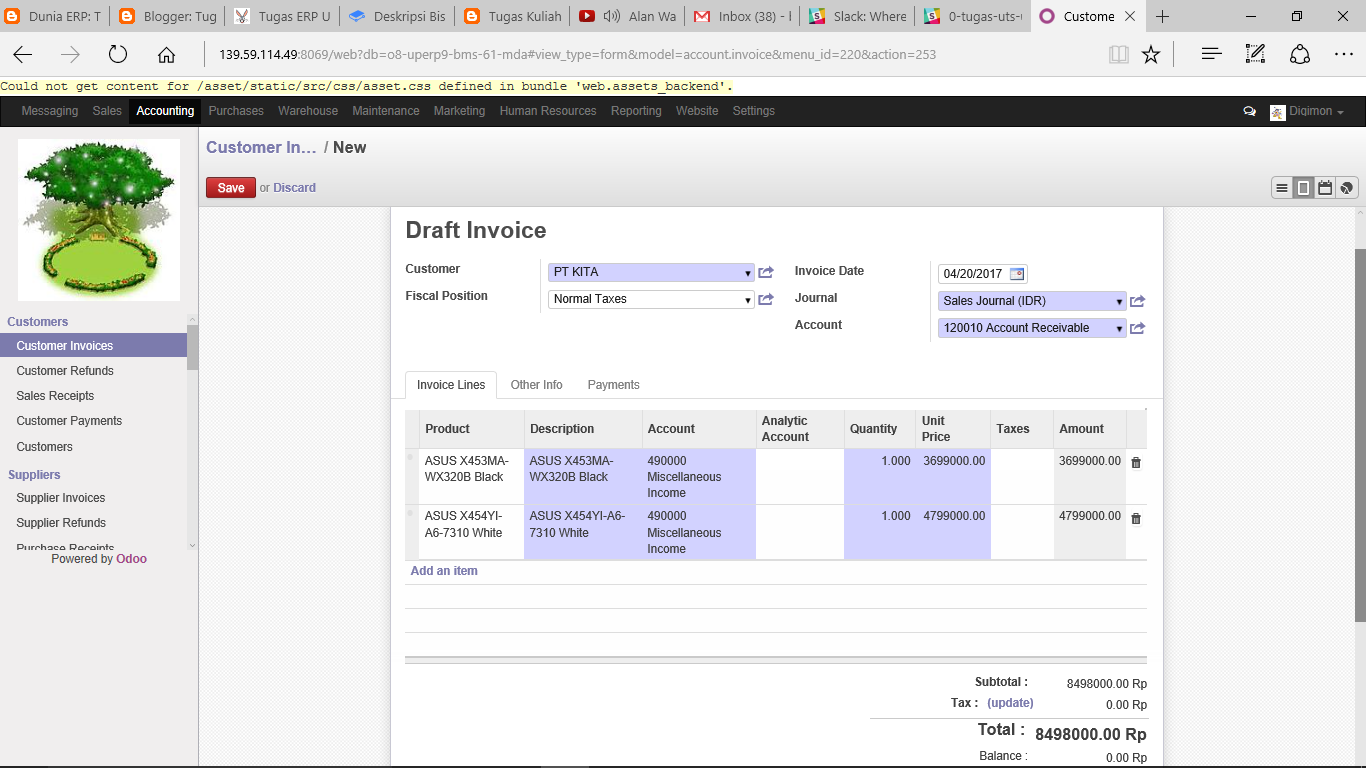Open Fiscal Position record link icon
Image resolution: width=1366 pixels, height=768 pixels.
click(766, 299)
